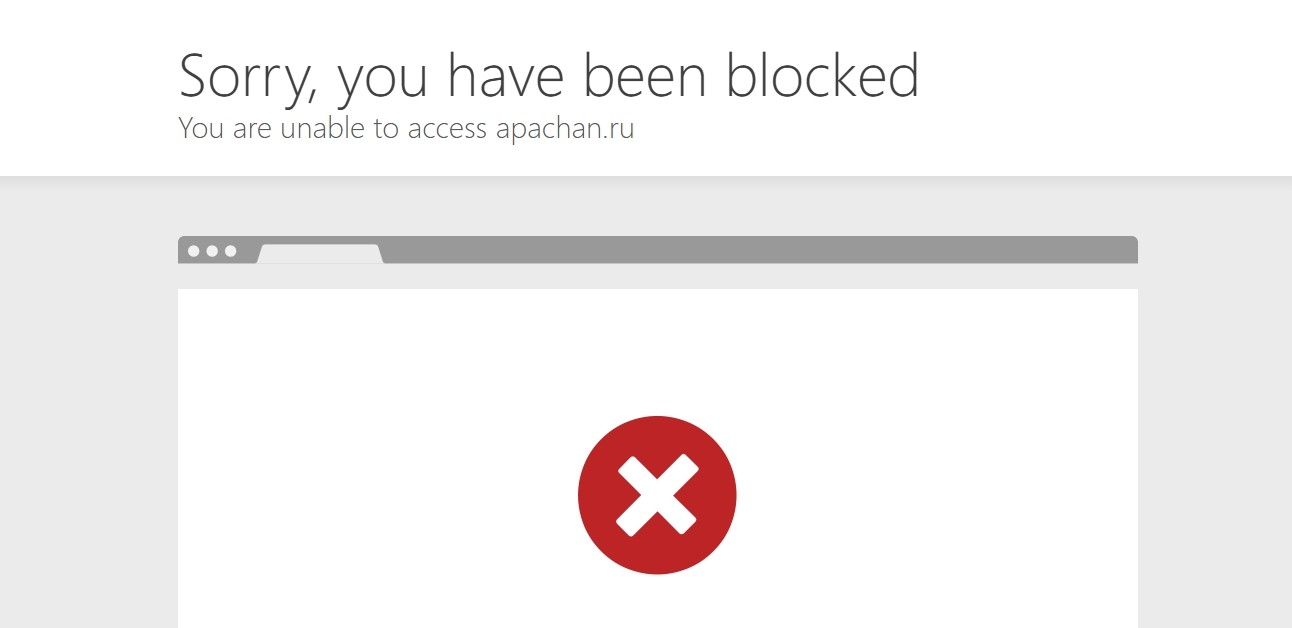Click the first white dot in browser illustration
The width and height of the screenshot is (1292, 628).
(194, 251)
